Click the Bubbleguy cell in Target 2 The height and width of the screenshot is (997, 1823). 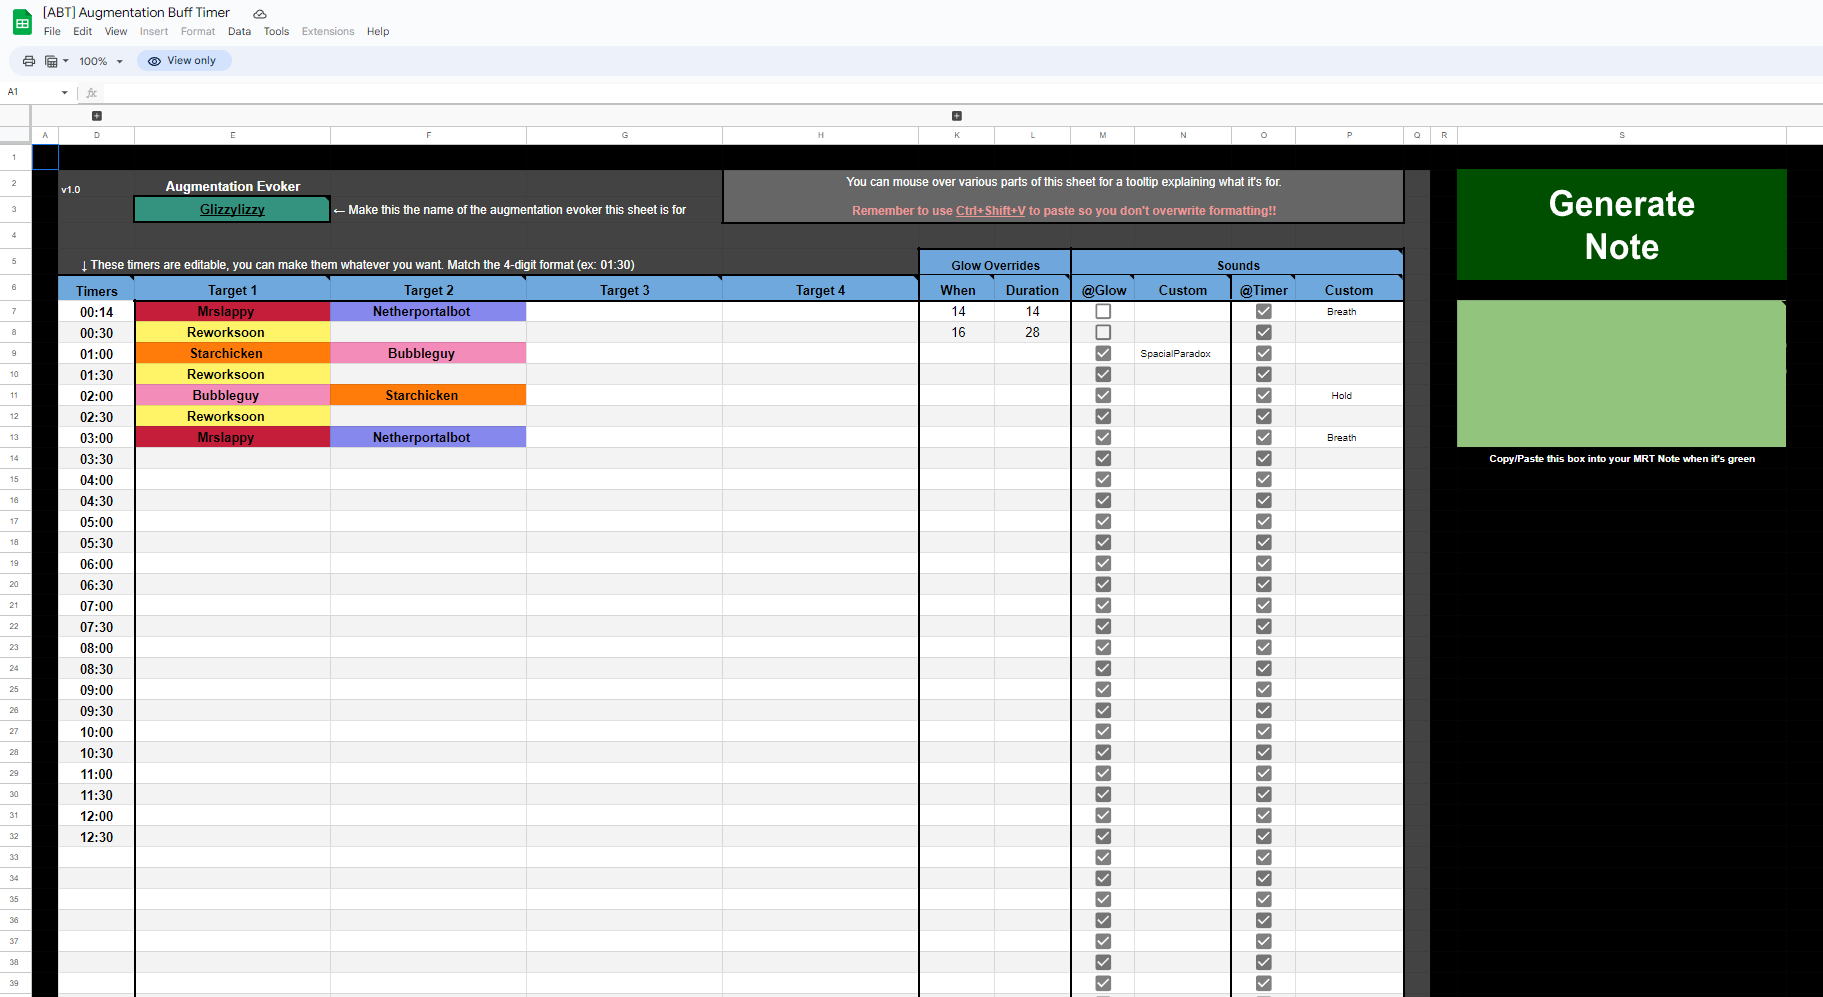pyautogui.click(x=428, y=353)
